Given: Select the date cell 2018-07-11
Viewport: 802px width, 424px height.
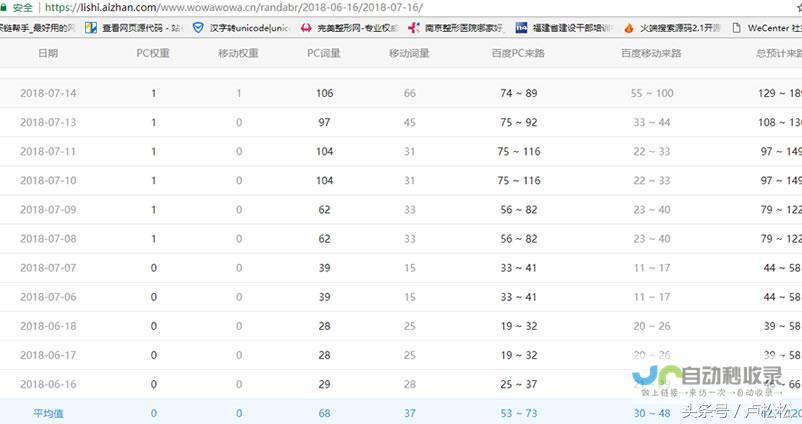Looking at the screenshot, I should click(48, 151).
